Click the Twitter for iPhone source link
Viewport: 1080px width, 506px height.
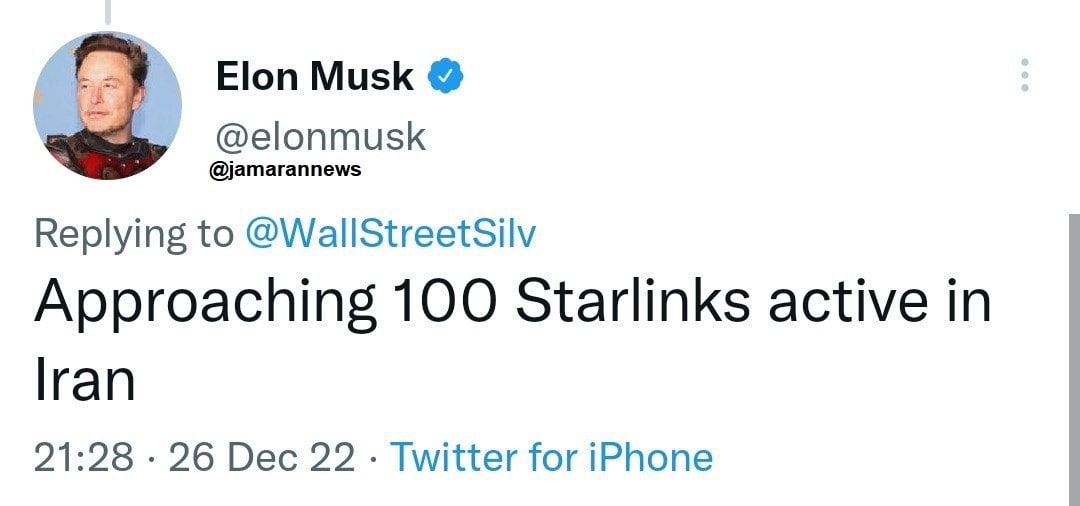click(551, 457)
